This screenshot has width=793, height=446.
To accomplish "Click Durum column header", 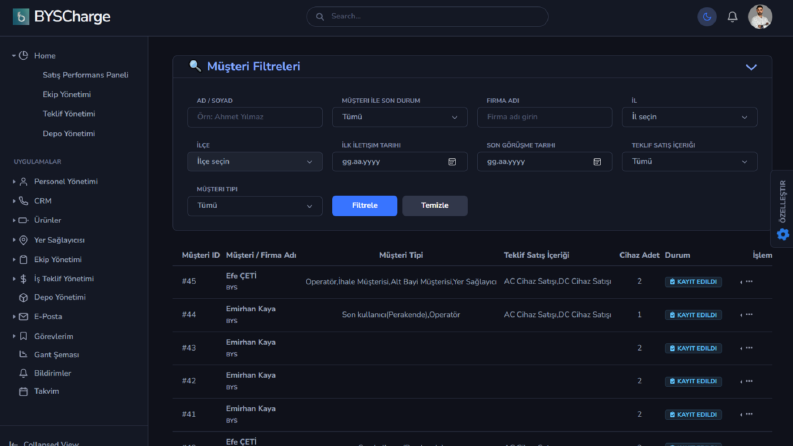I will tap(677, 255).
